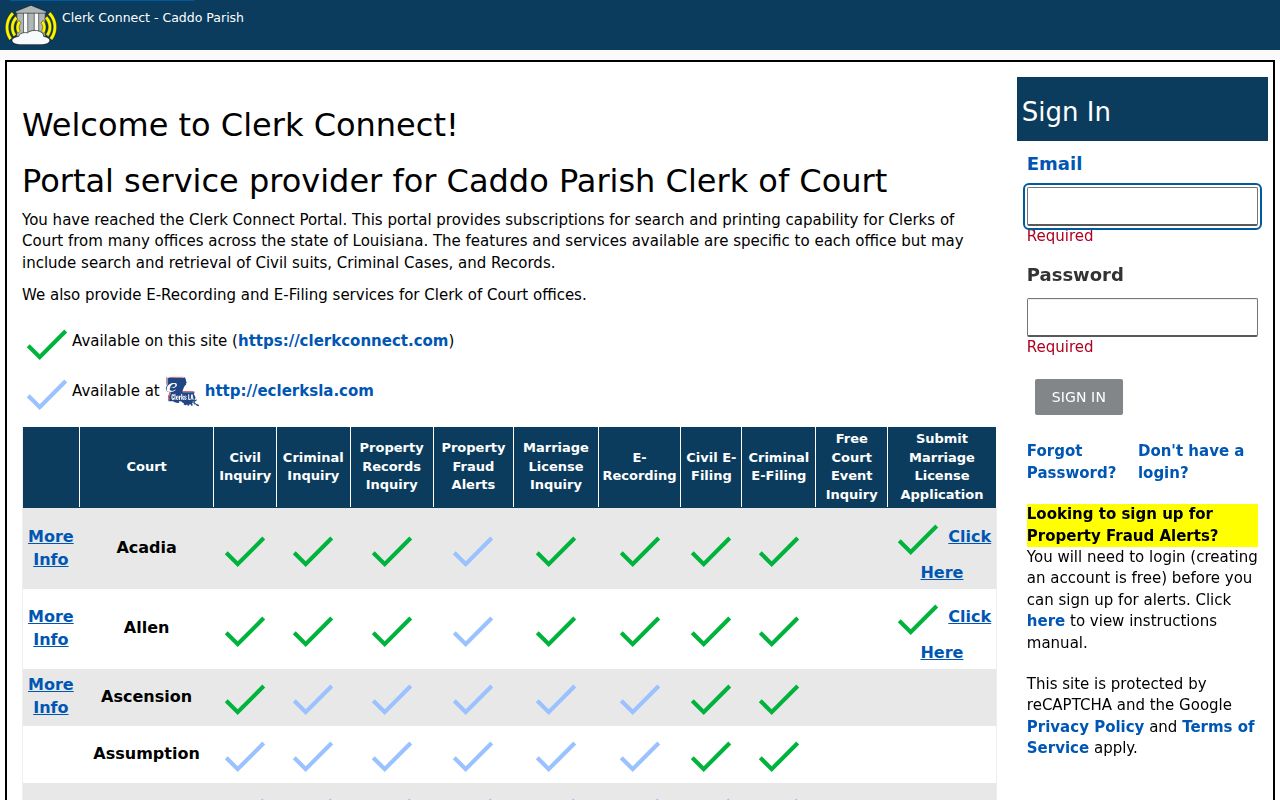The width and height of the screenshot is (1280, 800).
Task: Click Acadia's Criminal E-Filing checkmark
Action: tap(779, 551)
